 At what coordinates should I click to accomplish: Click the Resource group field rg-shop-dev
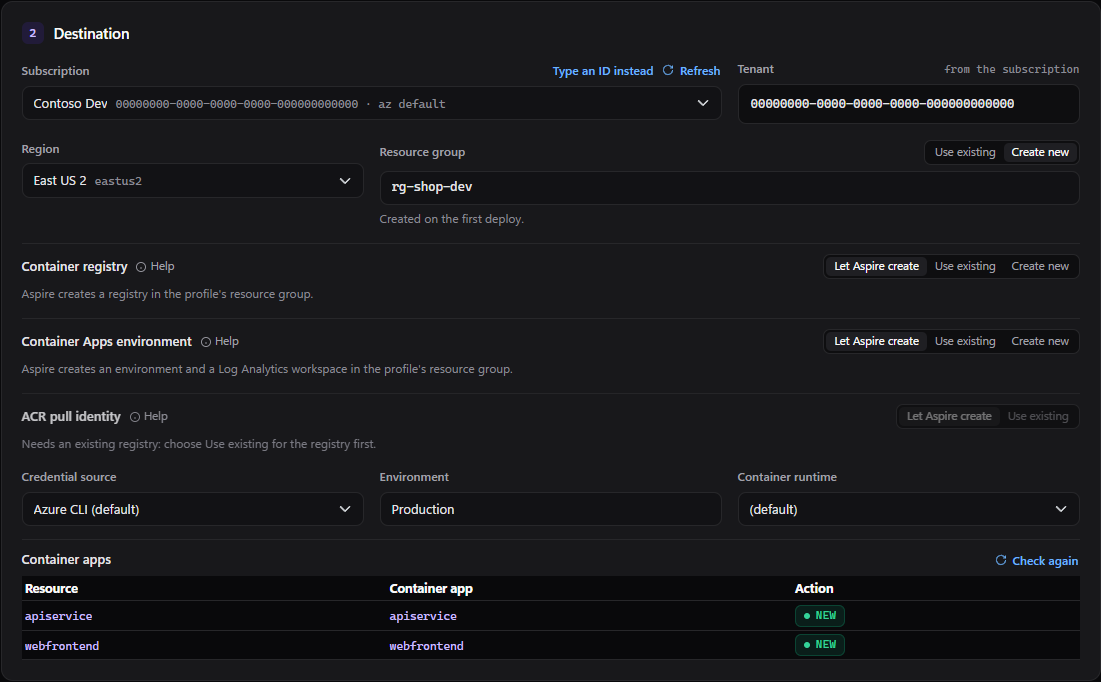(729, 188)
